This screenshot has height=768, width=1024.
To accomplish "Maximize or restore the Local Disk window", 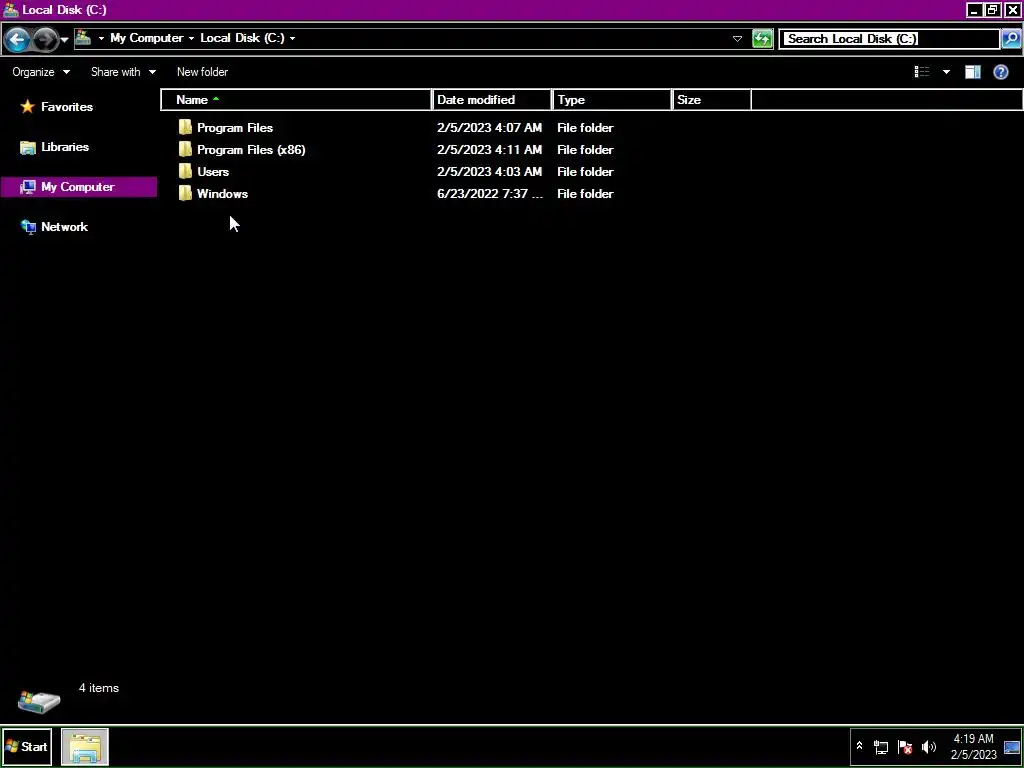I will [993, 10].
